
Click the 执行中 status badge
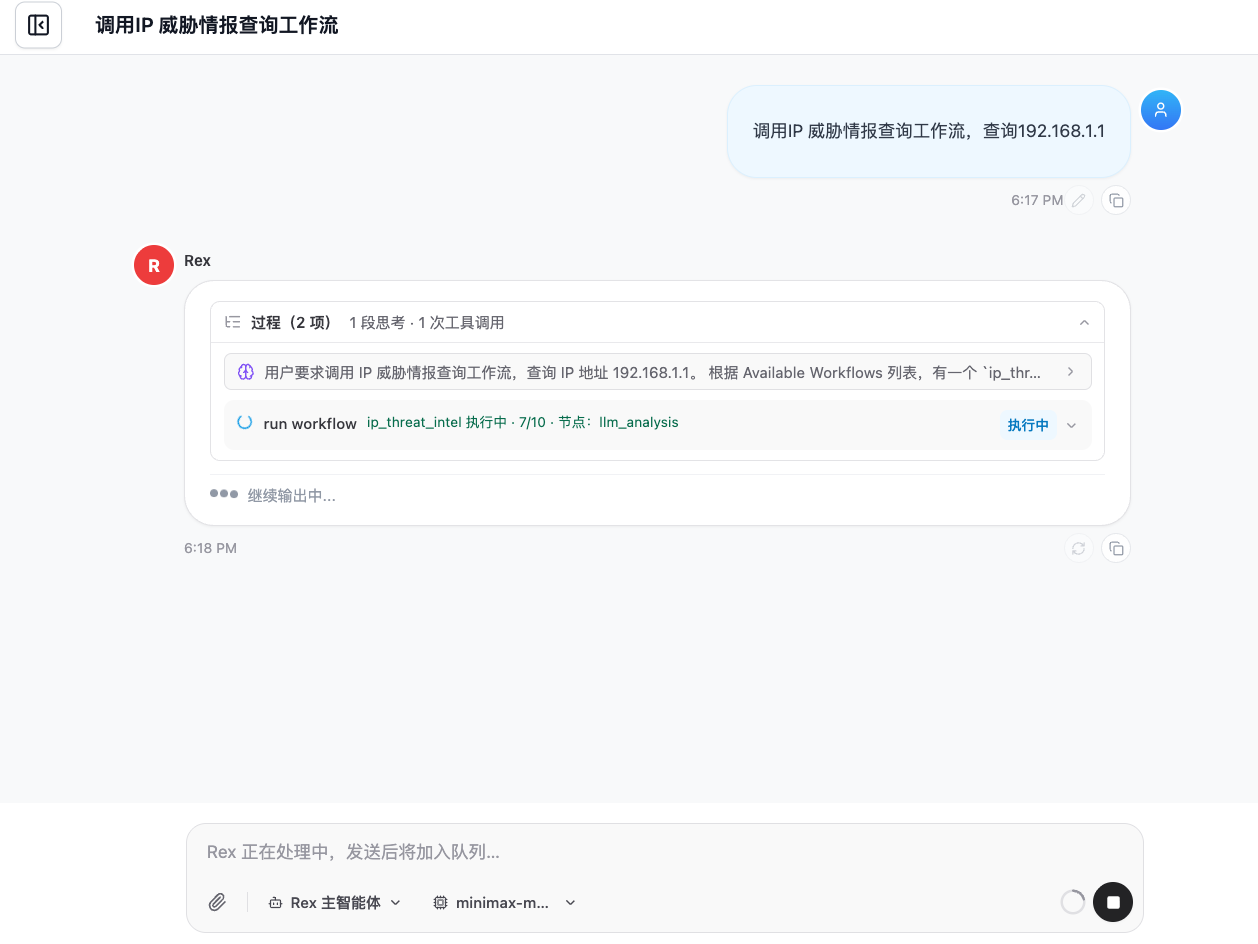pyautogui.click(x=1028, y=425)
